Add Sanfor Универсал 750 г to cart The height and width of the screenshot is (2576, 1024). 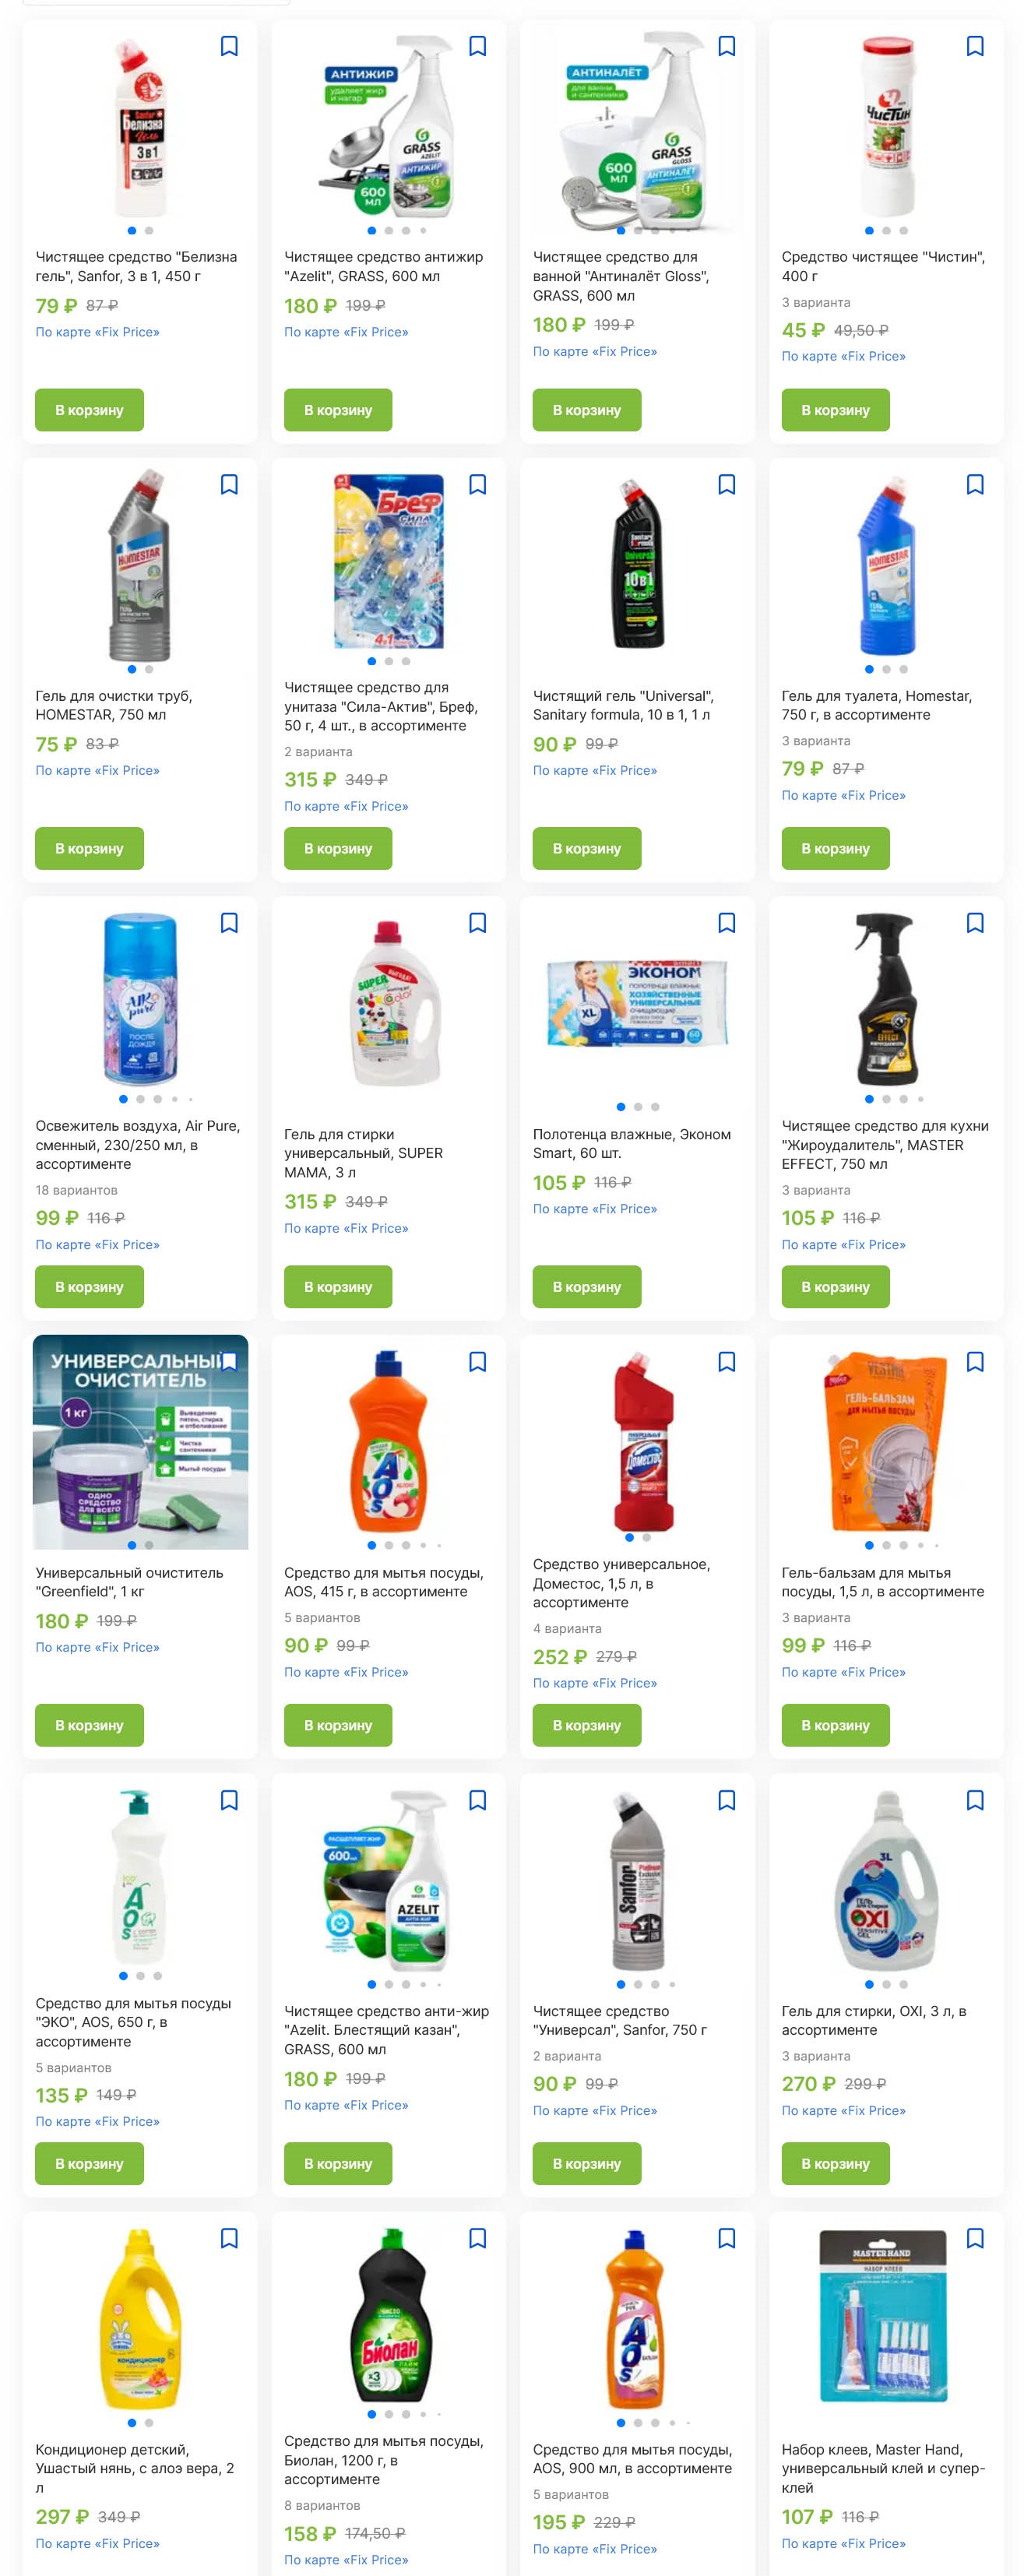click(x=587, y=2163)
